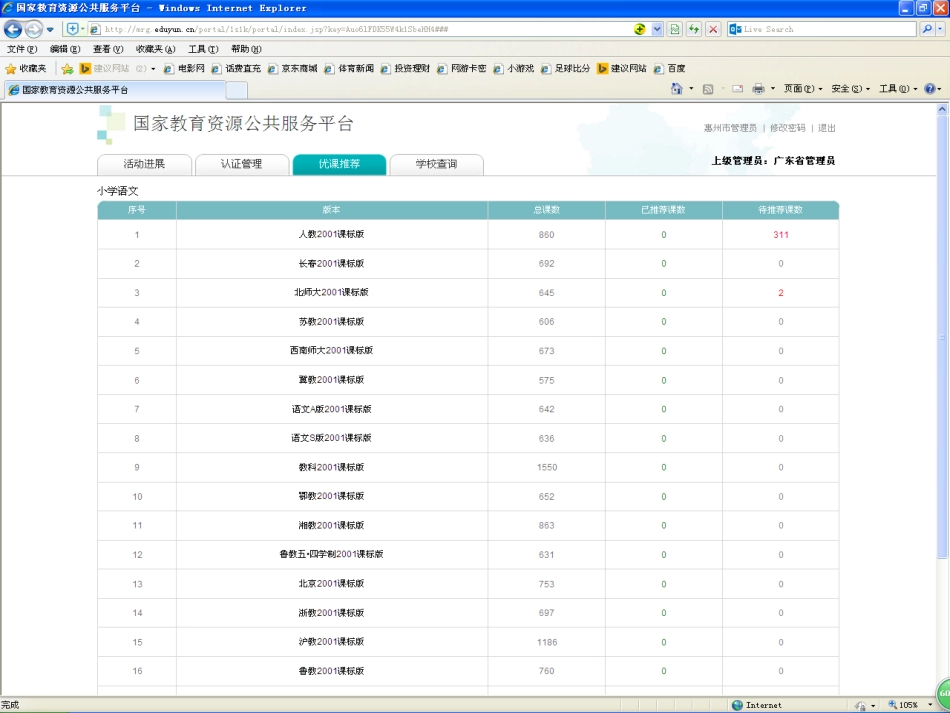The height and width of the screenshot is (713, 950).
Task: Open the 工具 menu in menu bar
Action: pos(203,49)
